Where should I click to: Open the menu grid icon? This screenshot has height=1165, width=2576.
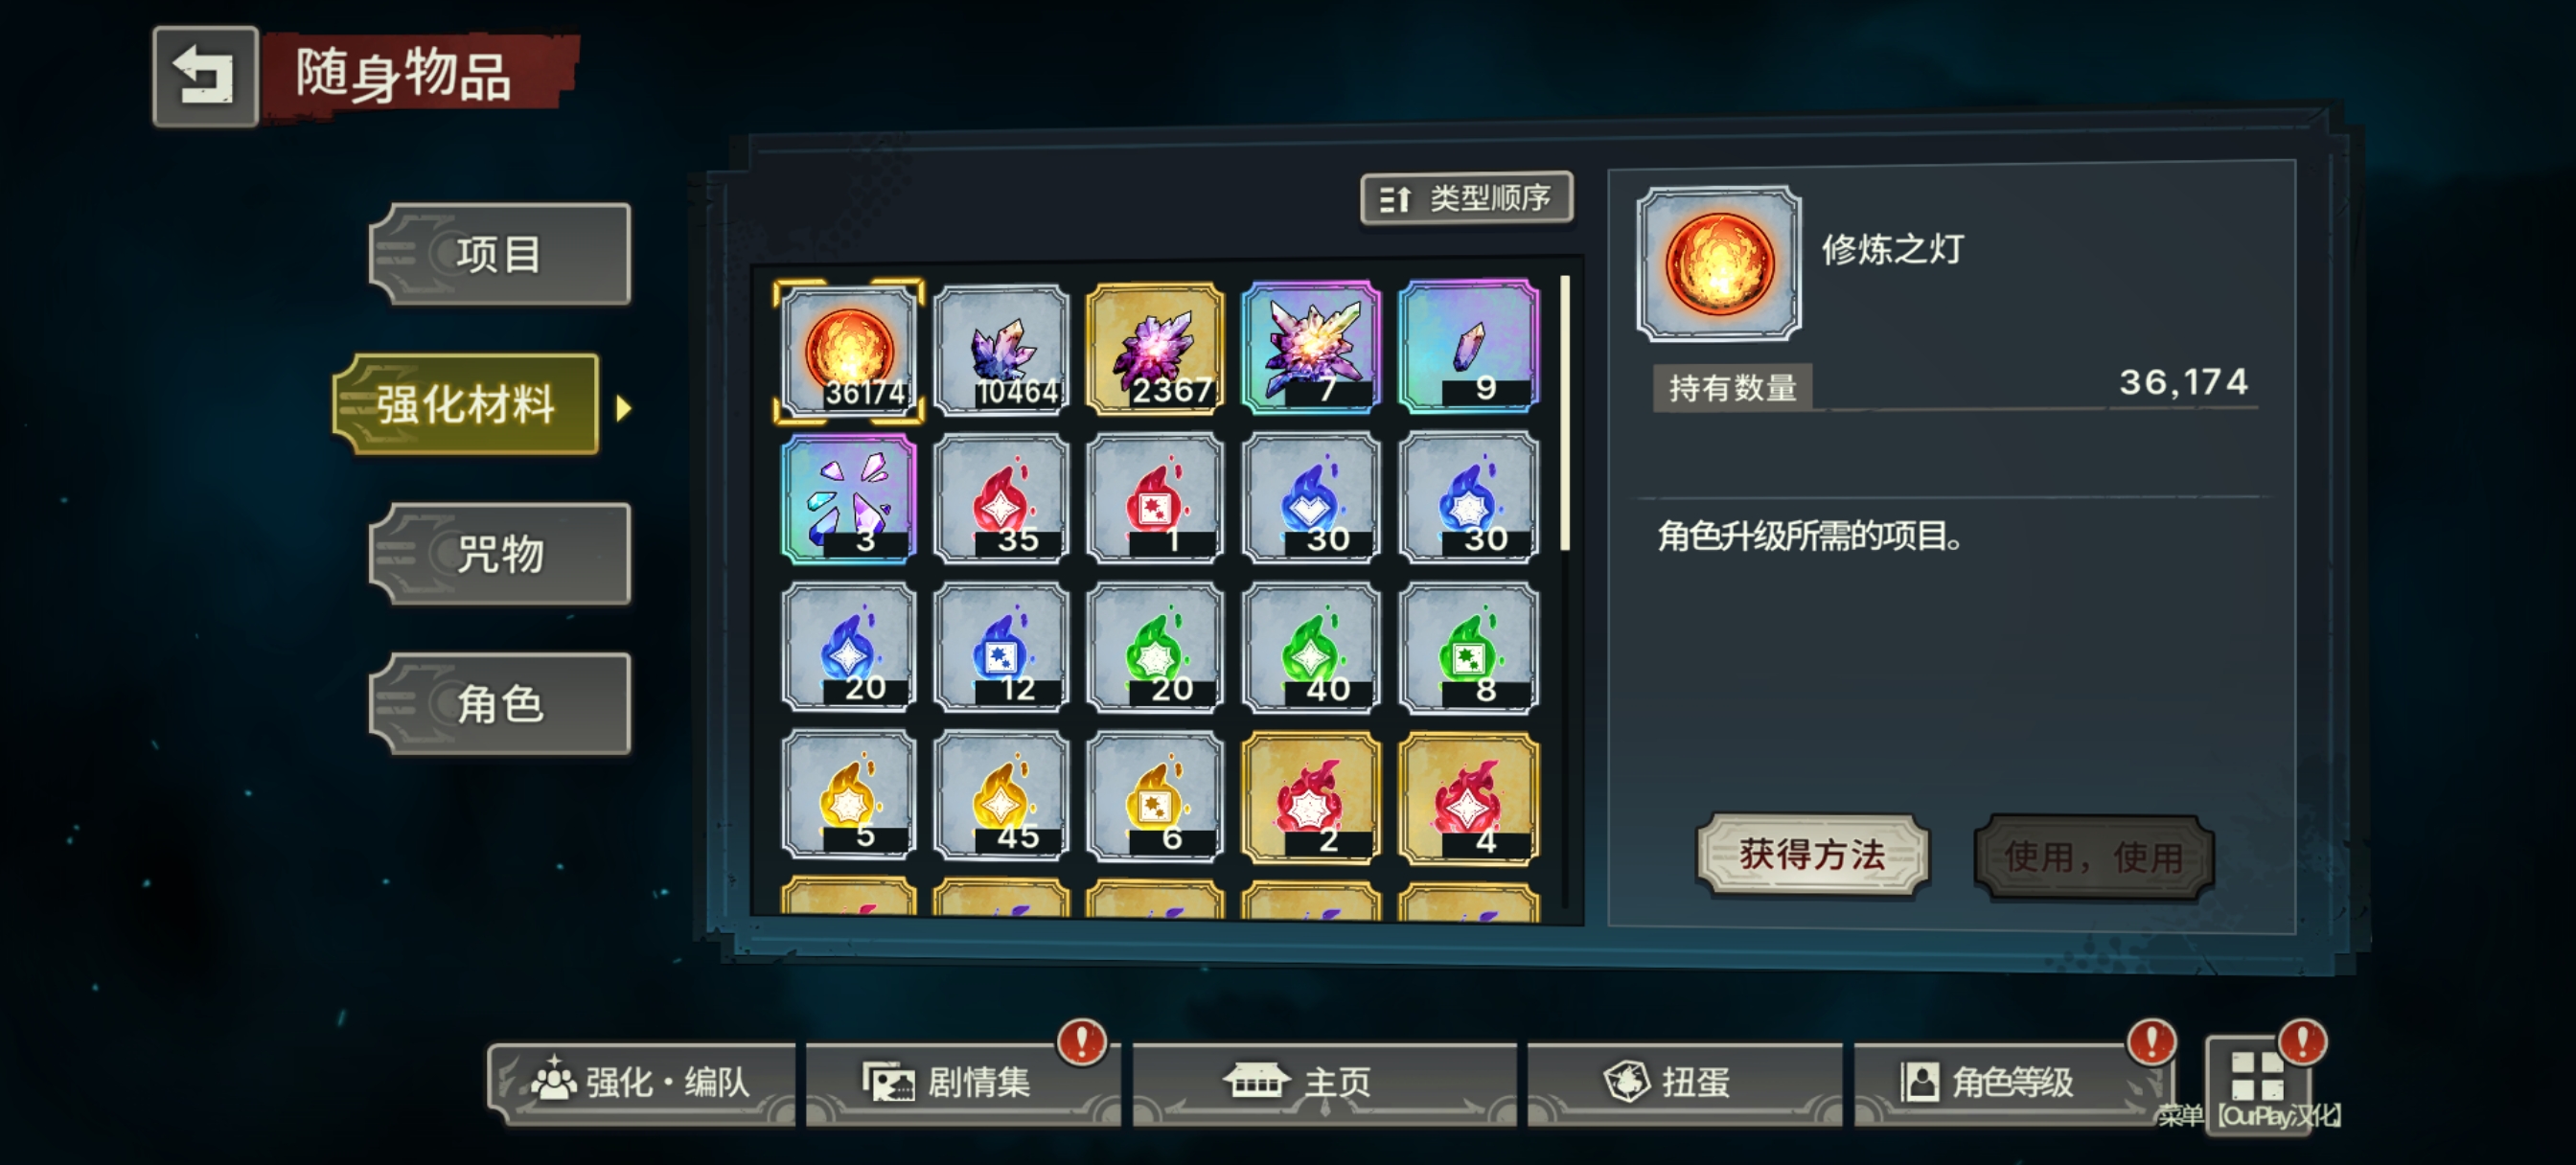tap(2257, 1076)
